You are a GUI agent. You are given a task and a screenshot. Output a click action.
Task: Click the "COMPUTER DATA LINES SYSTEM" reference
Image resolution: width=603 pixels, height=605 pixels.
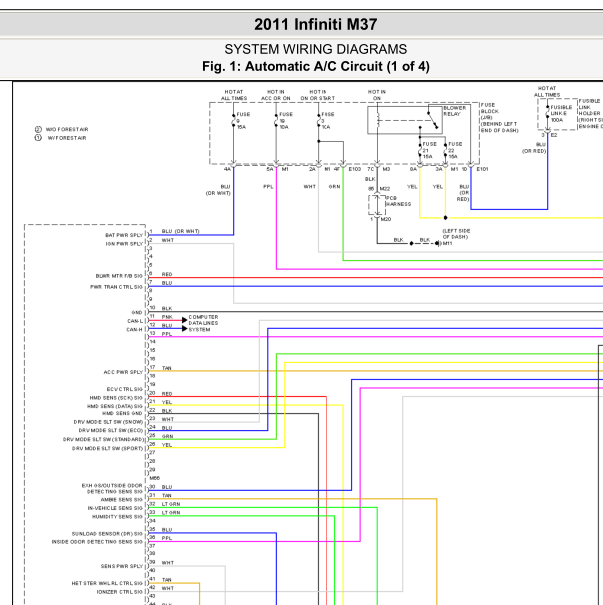click(x=203, y=323)
